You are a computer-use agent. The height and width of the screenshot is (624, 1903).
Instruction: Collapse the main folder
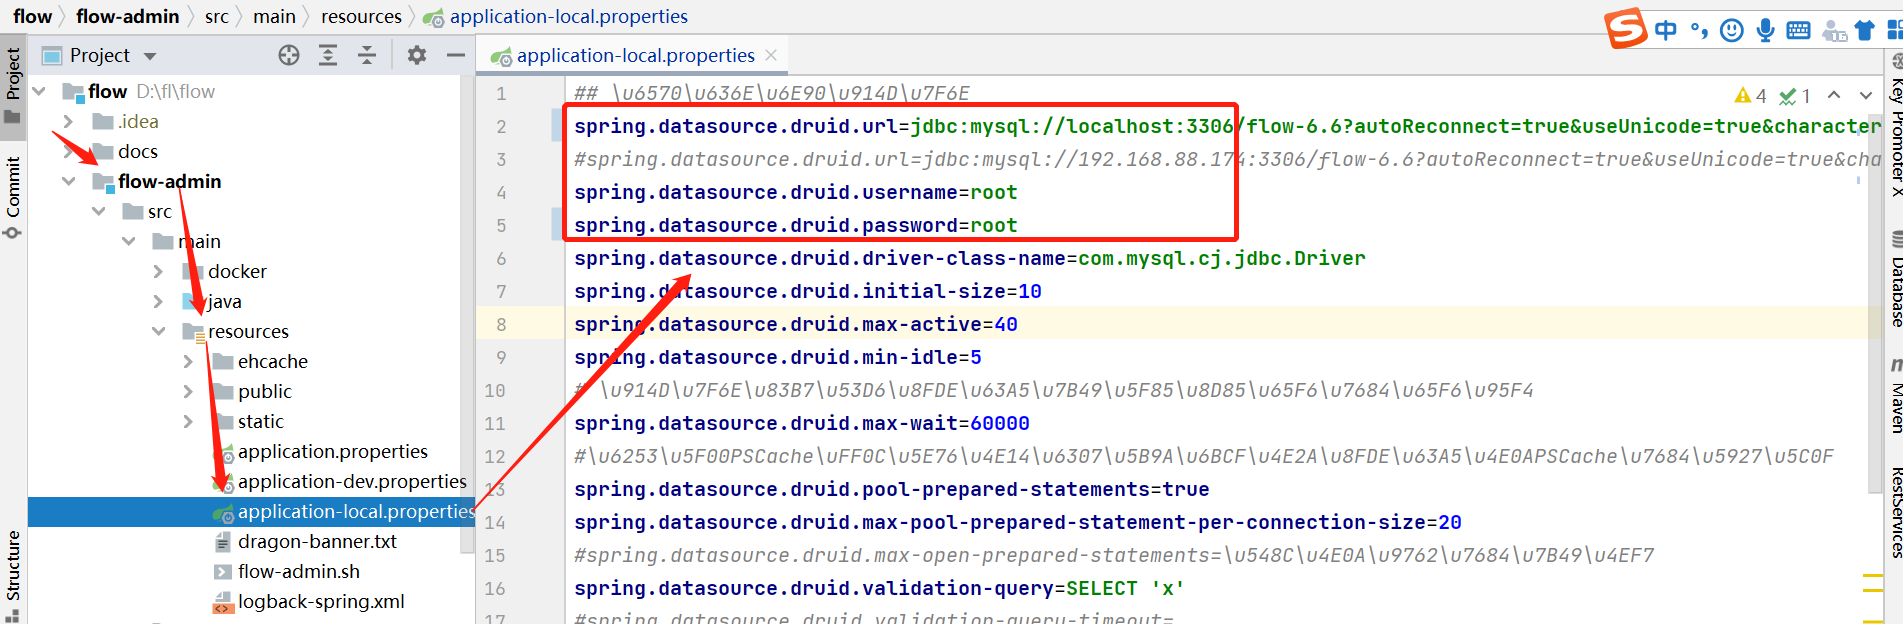(x=129, y=241)
